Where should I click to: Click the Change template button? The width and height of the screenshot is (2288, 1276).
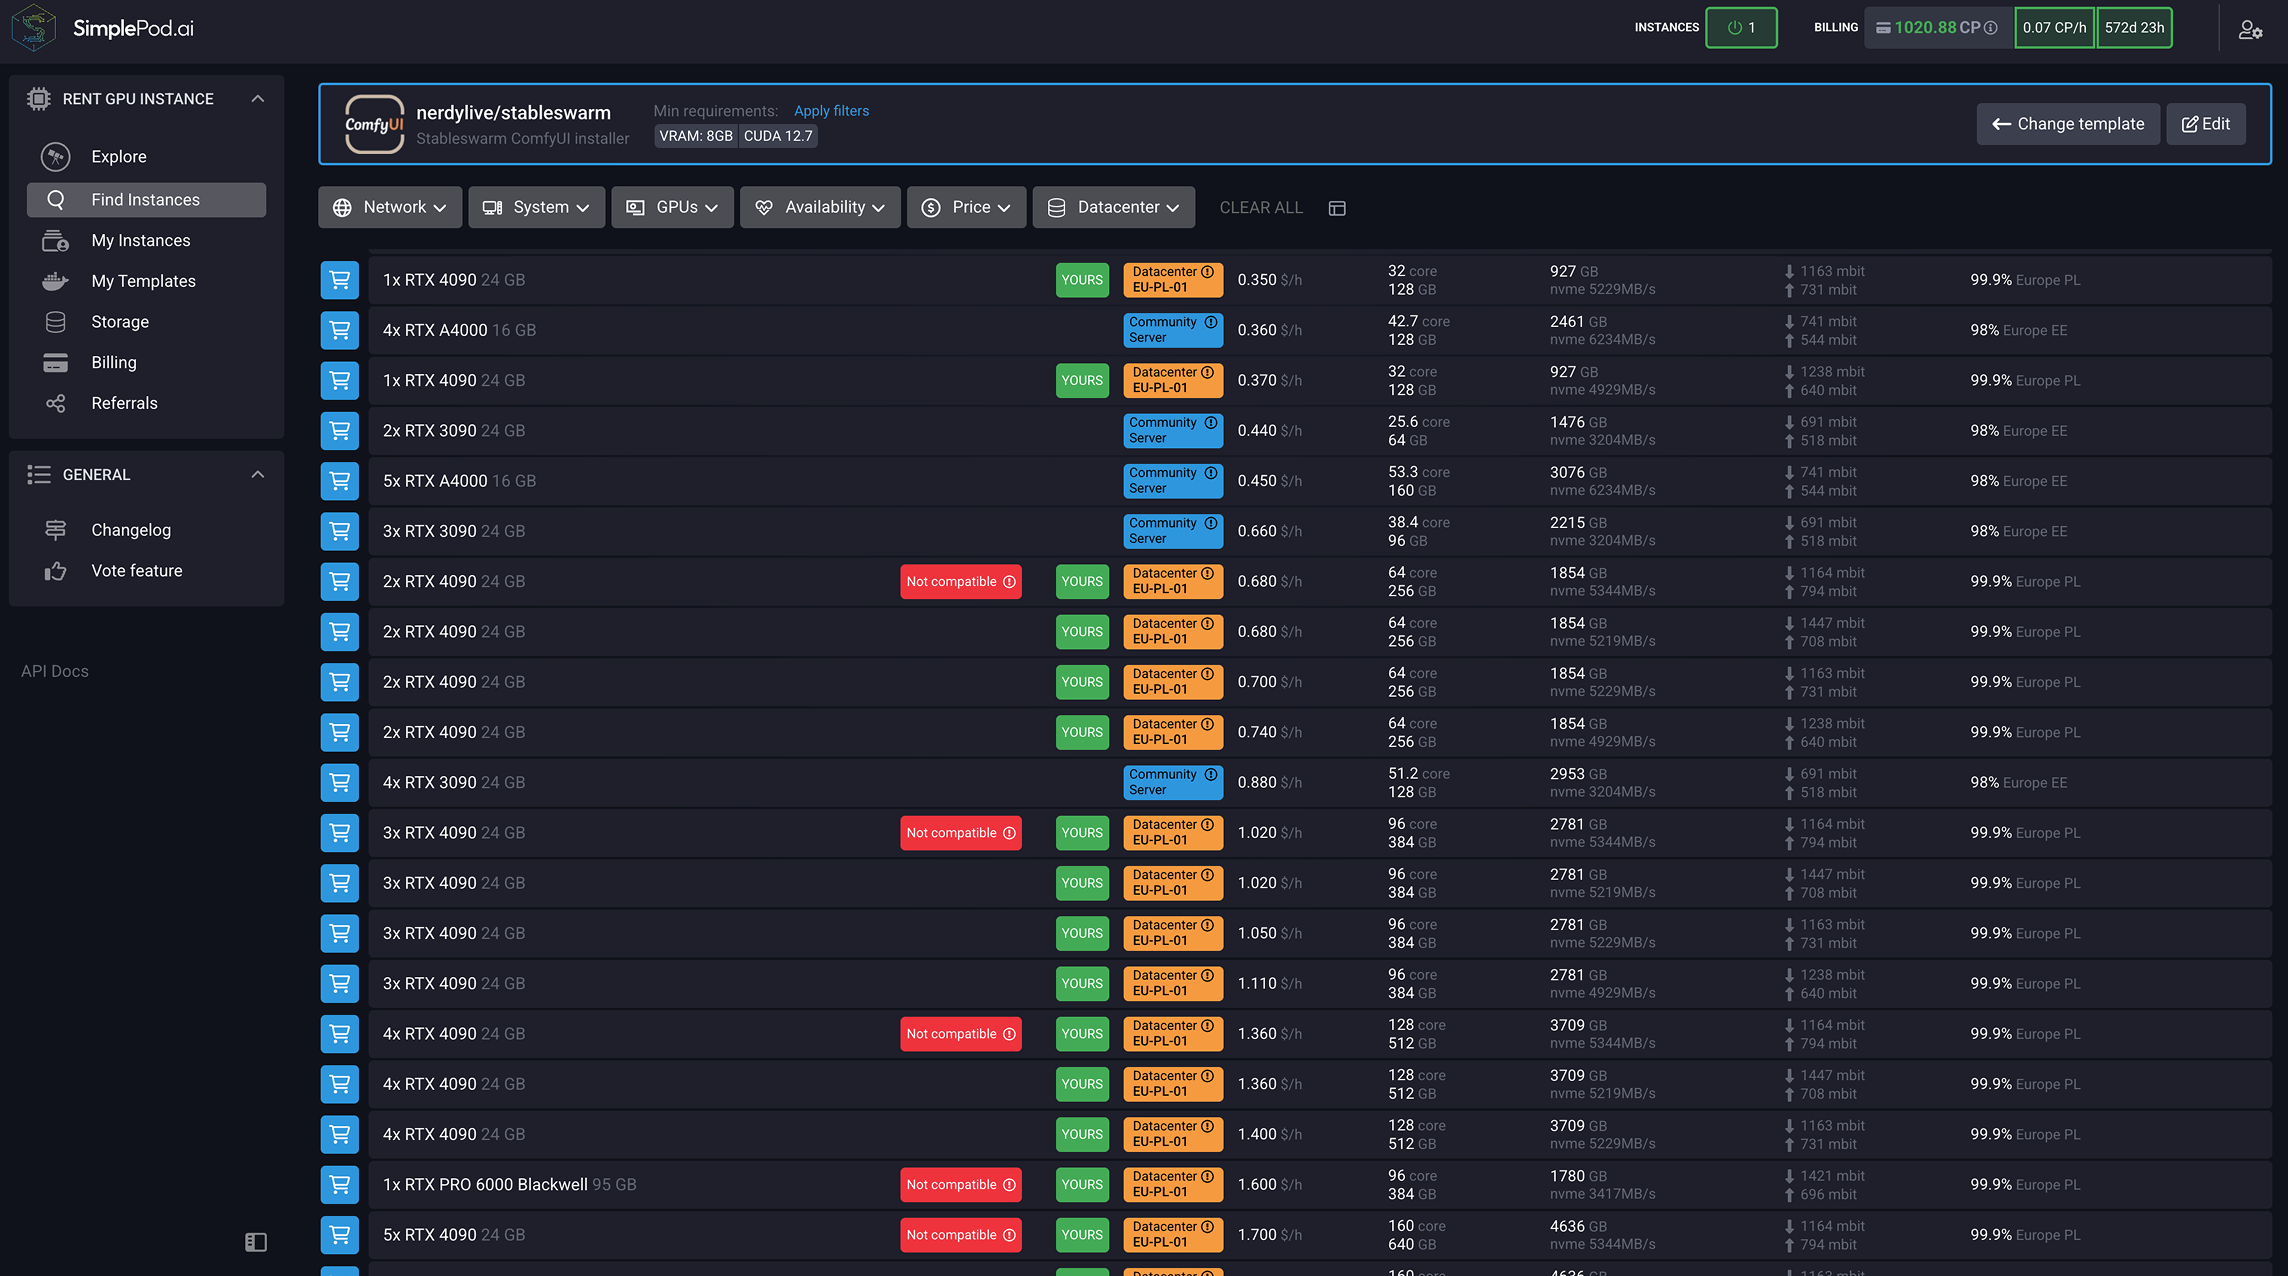coord(2067,124)
